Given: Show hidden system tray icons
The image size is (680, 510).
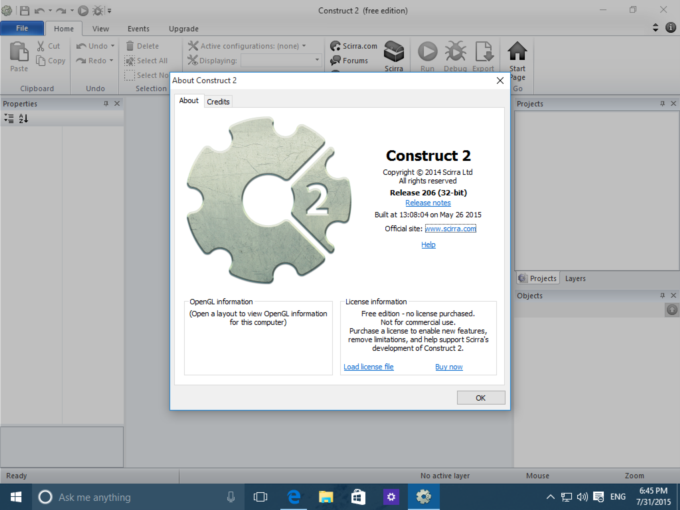Looking at the screenshot, I should (550, 497).
